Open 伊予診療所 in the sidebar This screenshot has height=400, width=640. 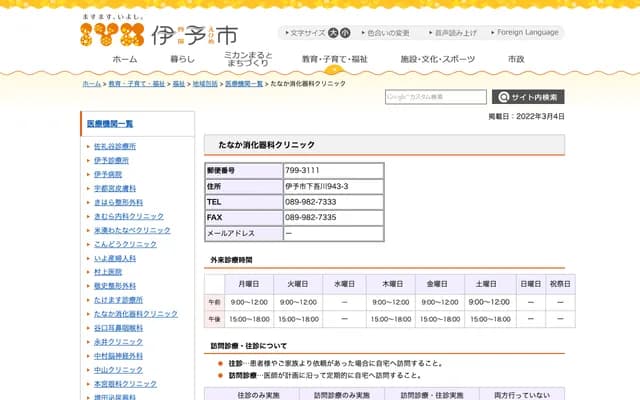pos(111,160)
